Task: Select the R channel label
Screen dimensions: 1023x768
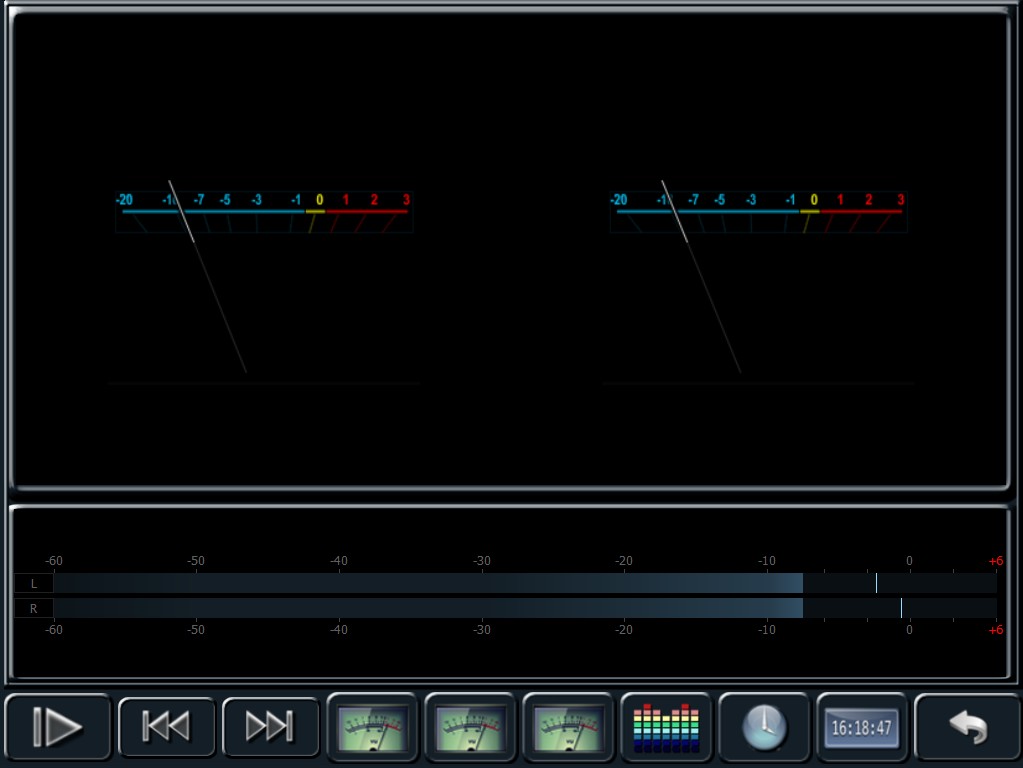Action: point(34,608)
